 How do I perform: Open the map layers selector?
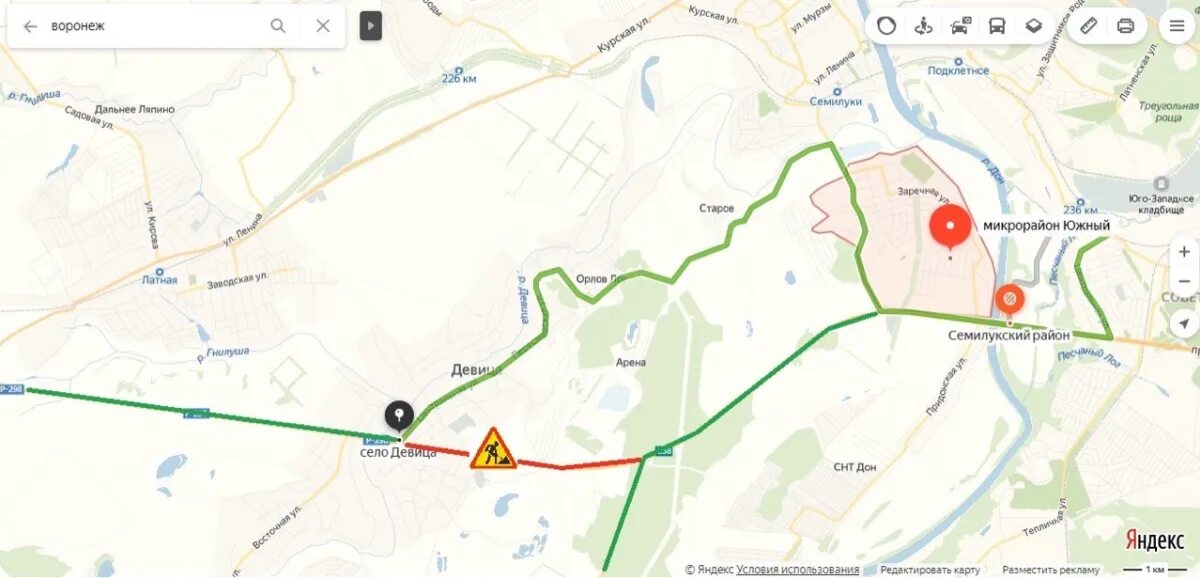coord(1033,26)
